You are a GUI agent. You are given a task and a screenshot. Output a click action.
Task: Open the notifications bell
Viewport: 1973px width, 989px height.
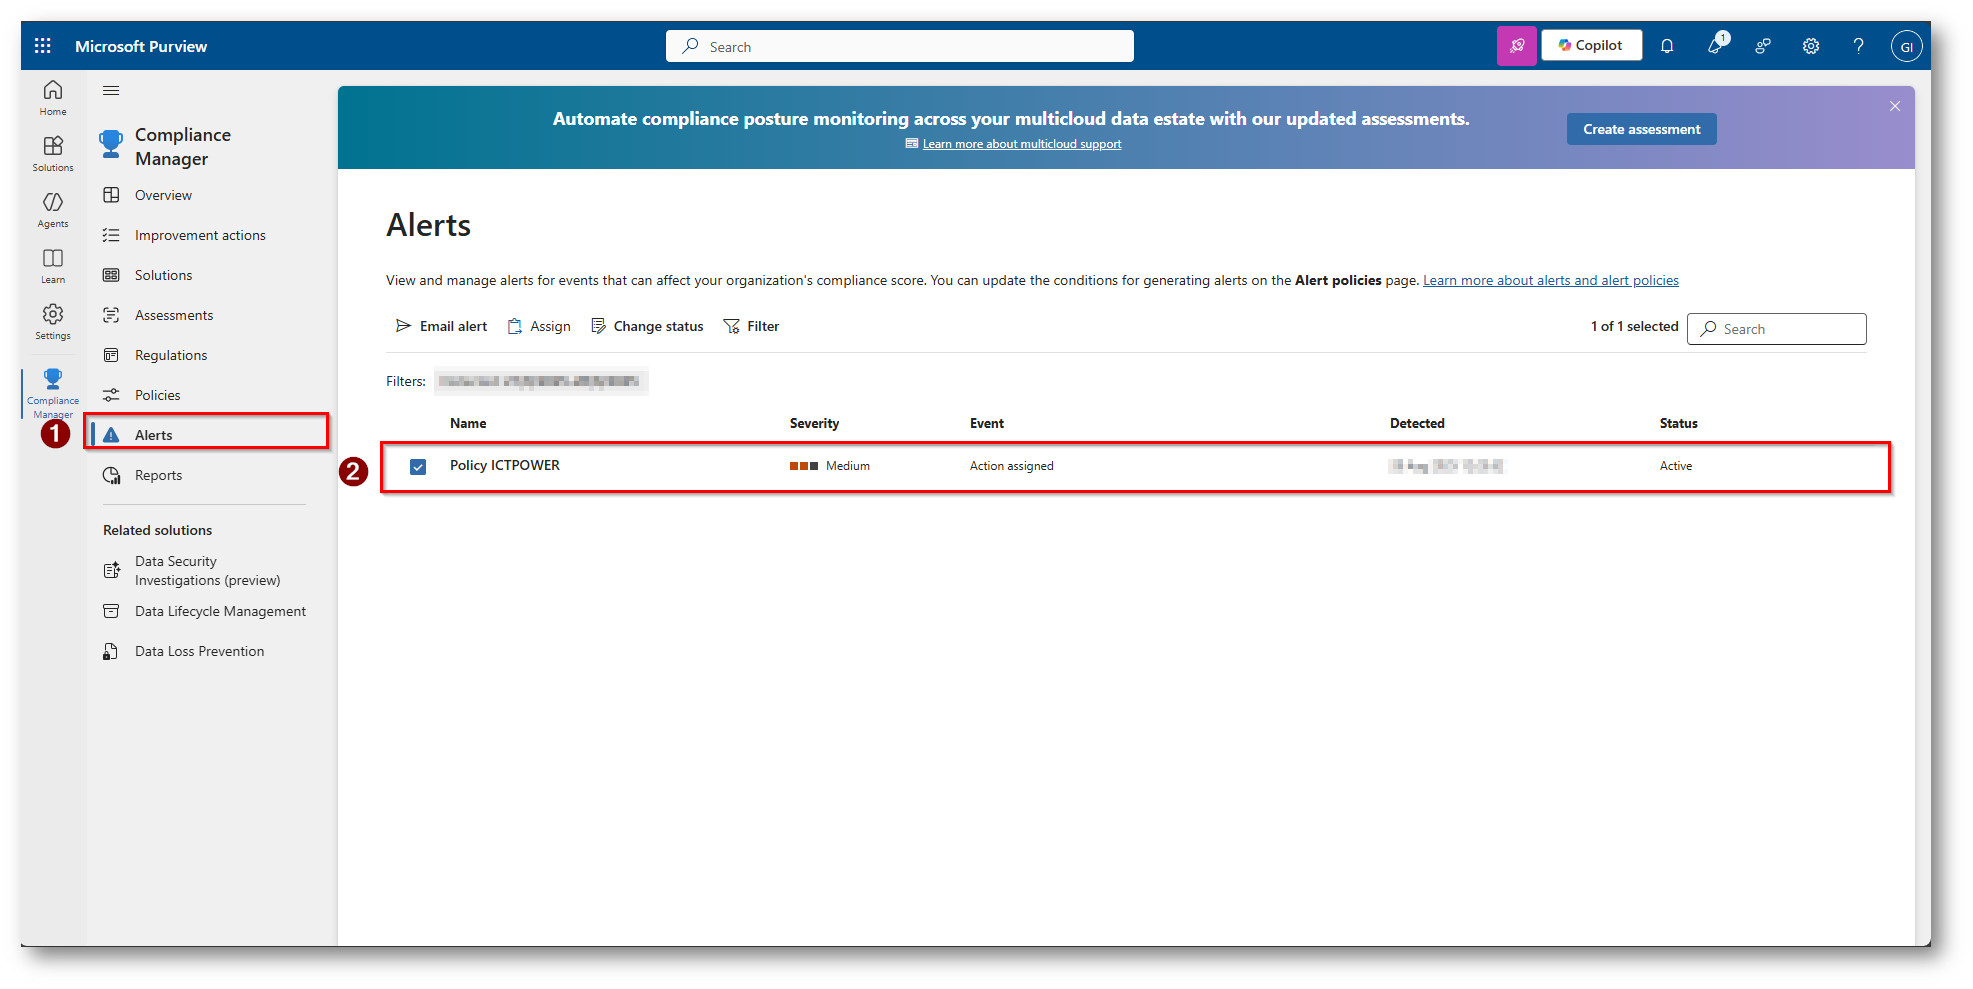pos(1667,46)
